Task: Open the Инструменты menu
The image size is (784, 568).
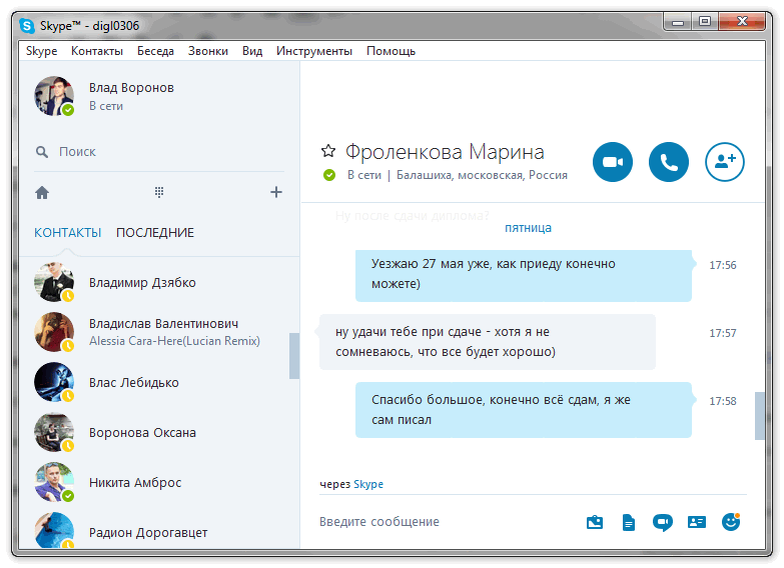Action: point(314,51)
